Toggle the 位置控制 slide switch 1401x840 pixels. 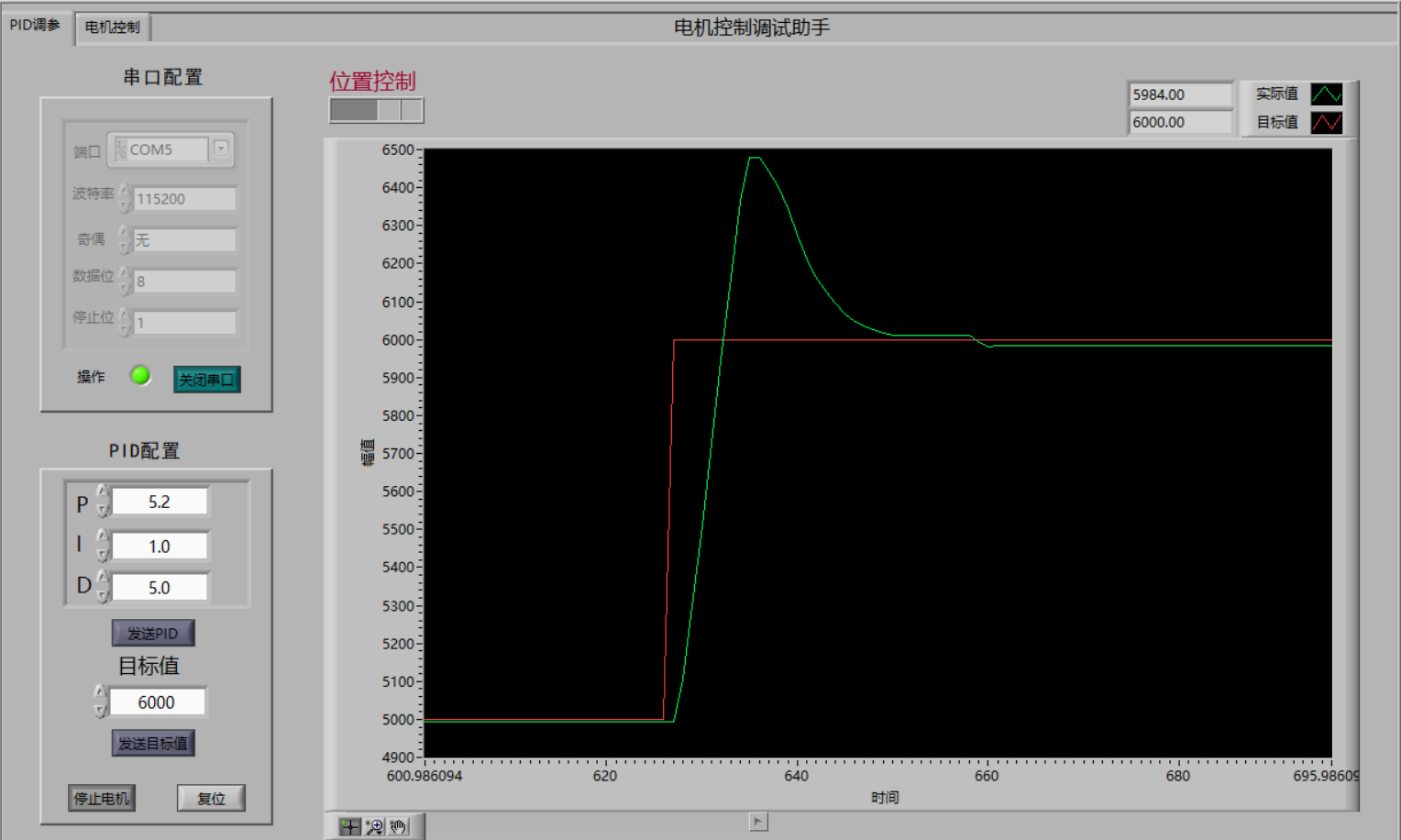[x=376, y=110]
